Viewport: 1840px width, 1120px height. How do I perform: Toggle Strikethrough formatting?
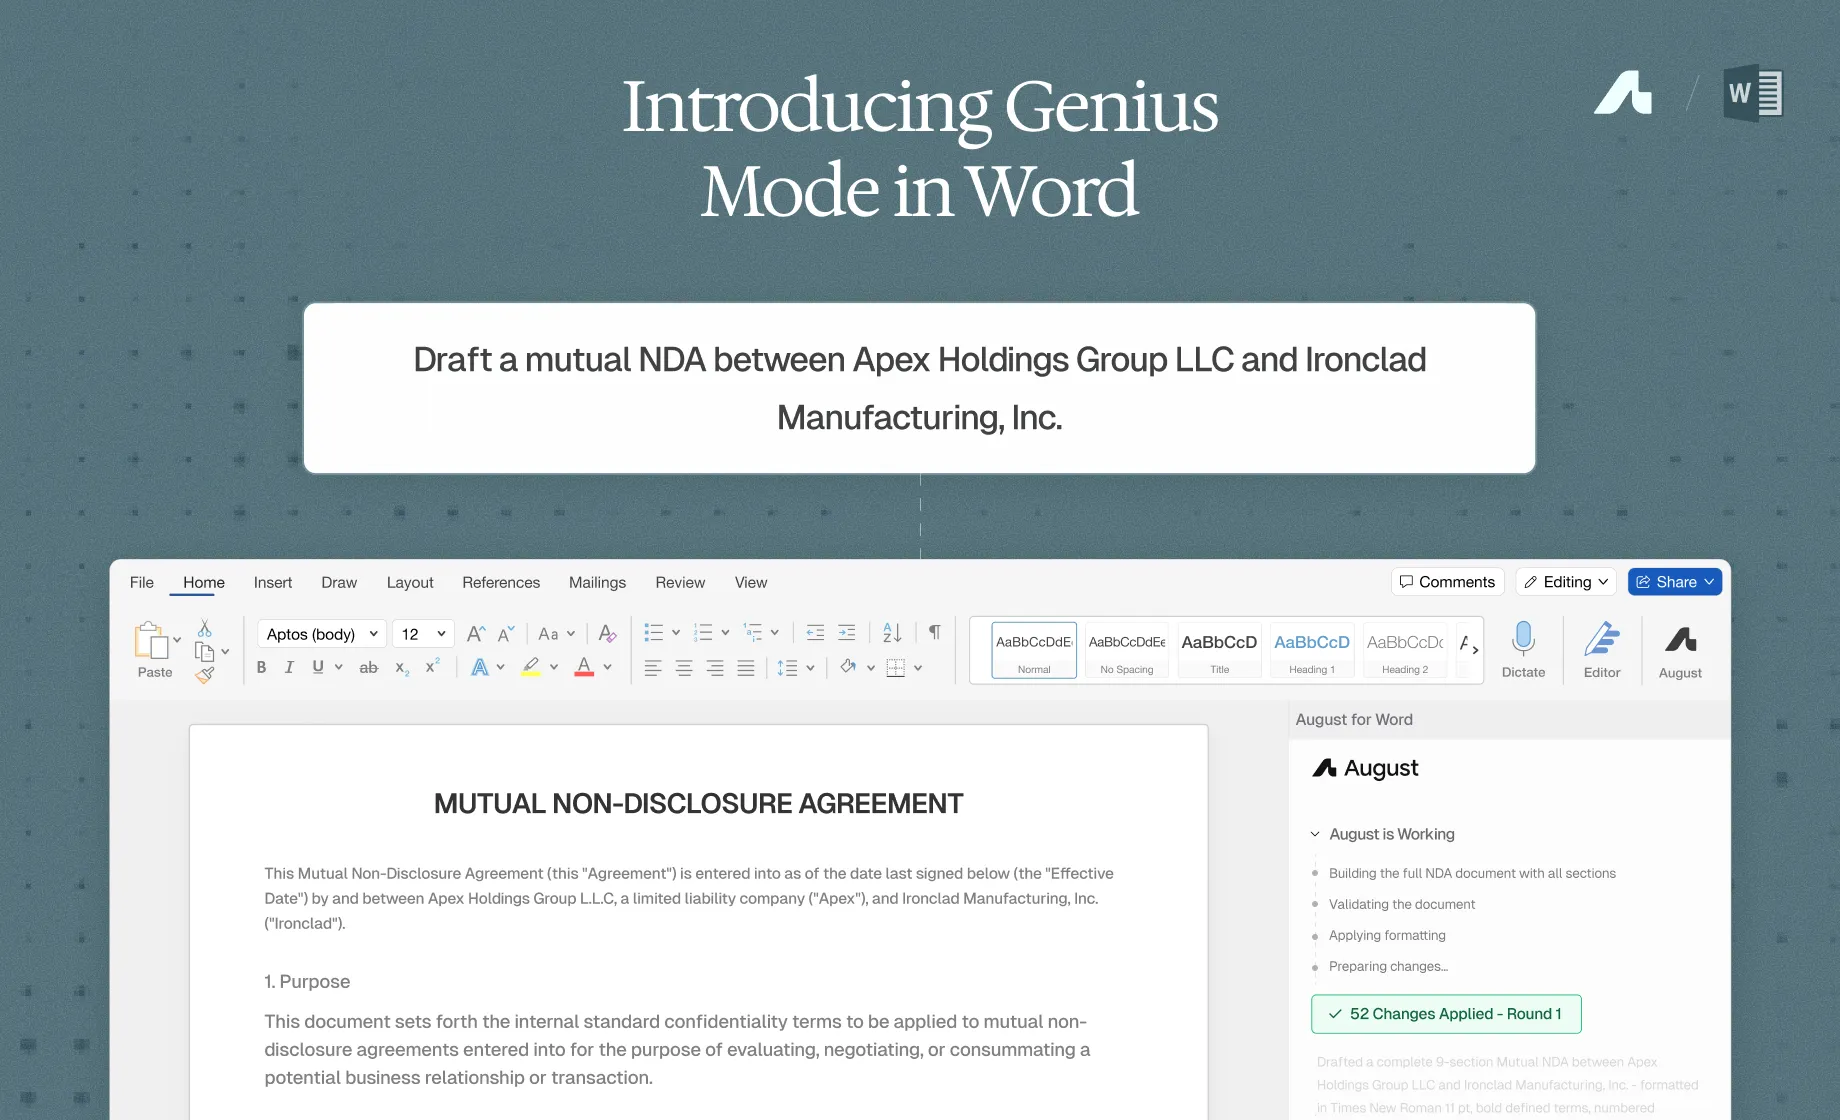(x=369, y=667)
